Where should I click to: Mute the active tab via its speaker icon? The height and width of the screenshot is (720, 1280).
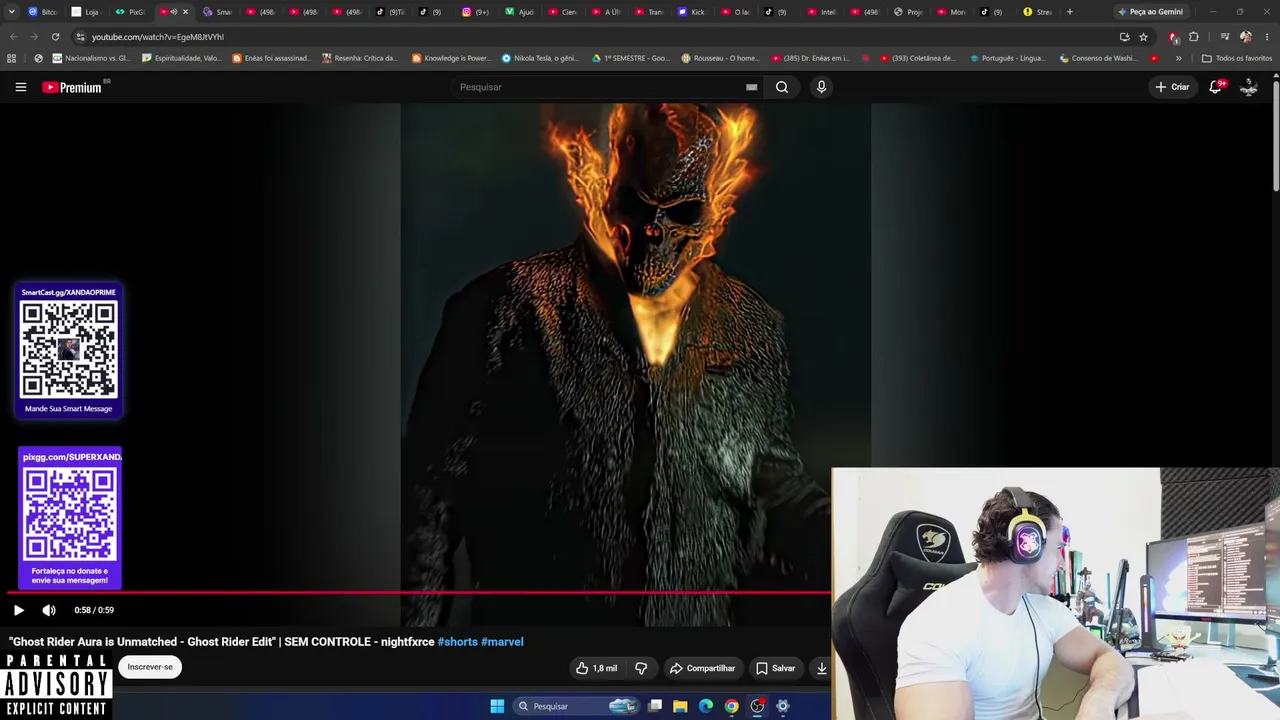tap(174, 12)
